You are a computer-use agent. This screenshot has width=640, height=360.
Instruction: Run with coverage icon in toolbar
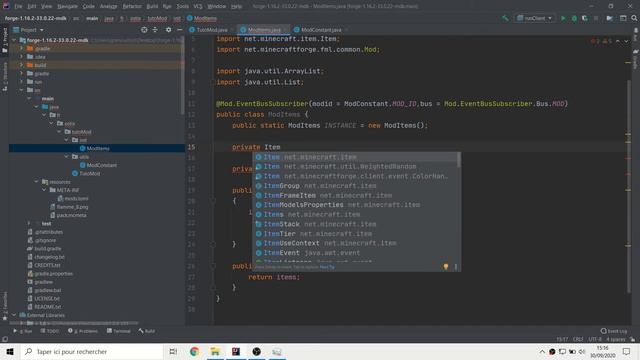point(585,18)
